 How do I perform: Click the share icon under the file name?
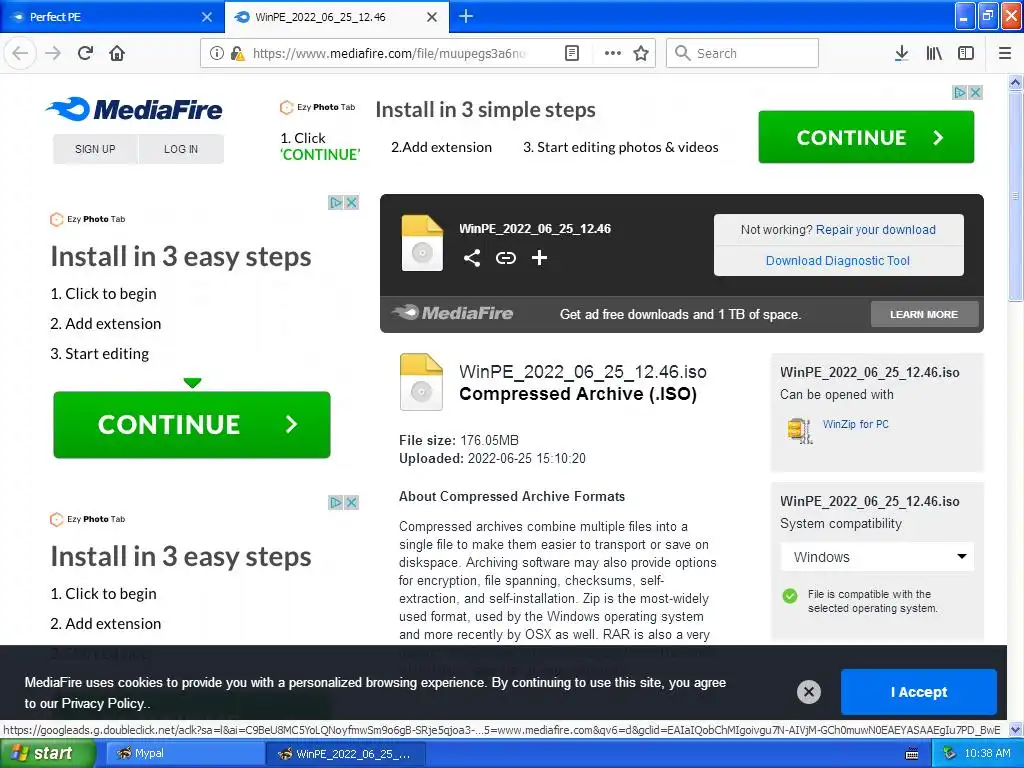(472, 258)
